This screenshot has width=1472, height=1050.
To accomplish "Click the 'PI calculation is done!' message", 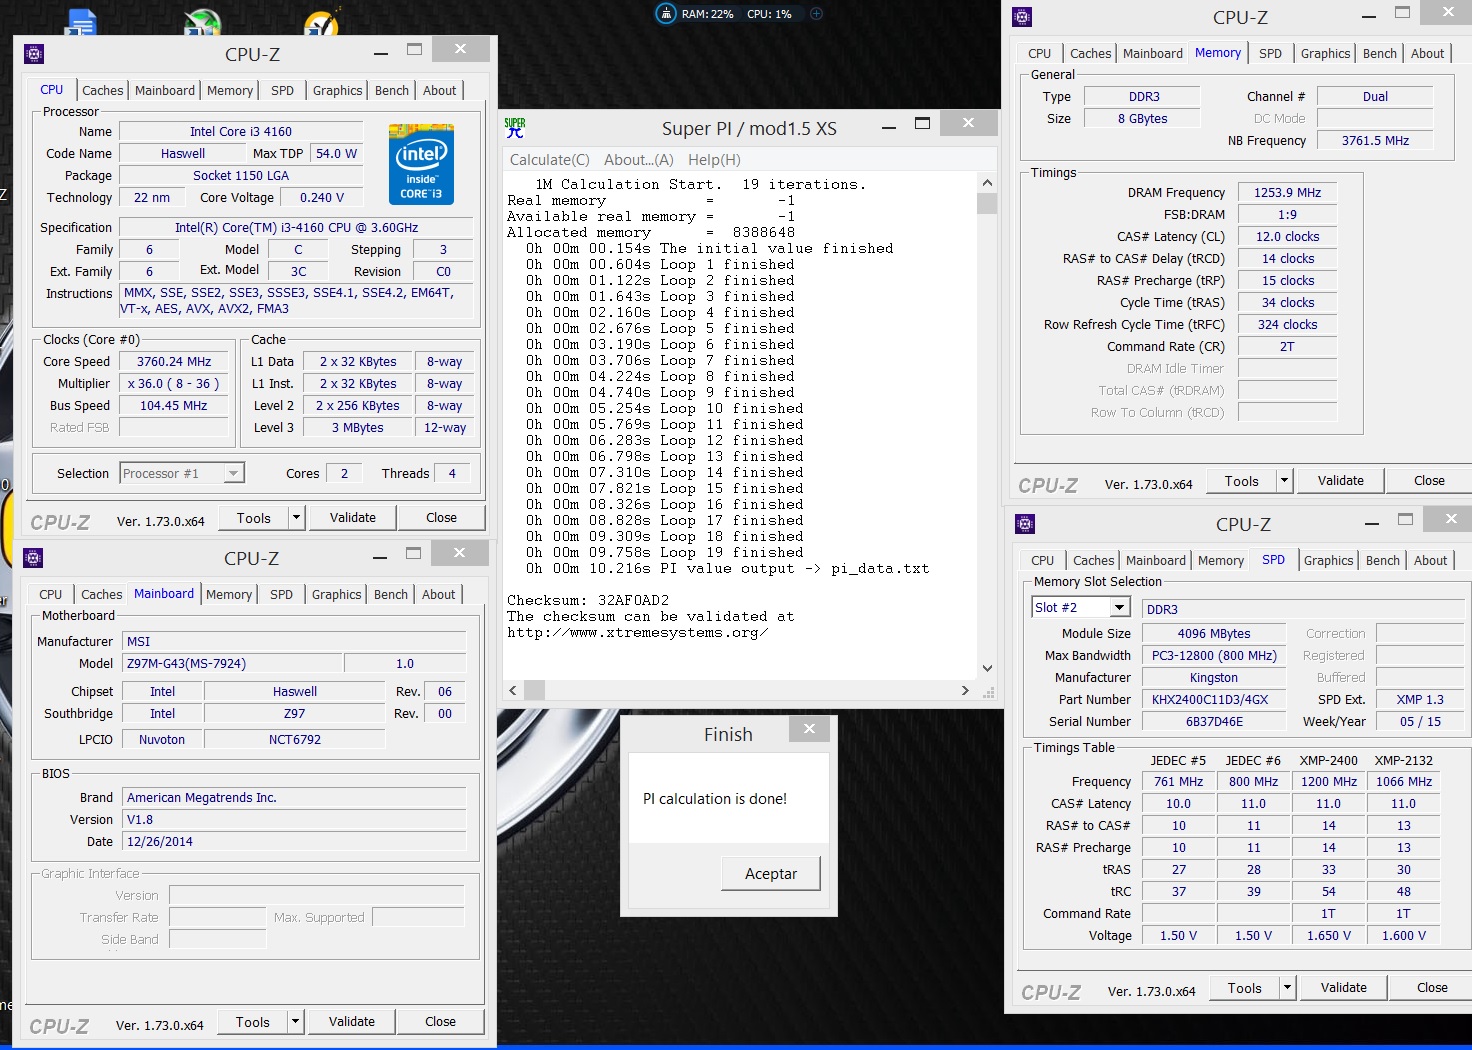I will click(x=715, y=799).
